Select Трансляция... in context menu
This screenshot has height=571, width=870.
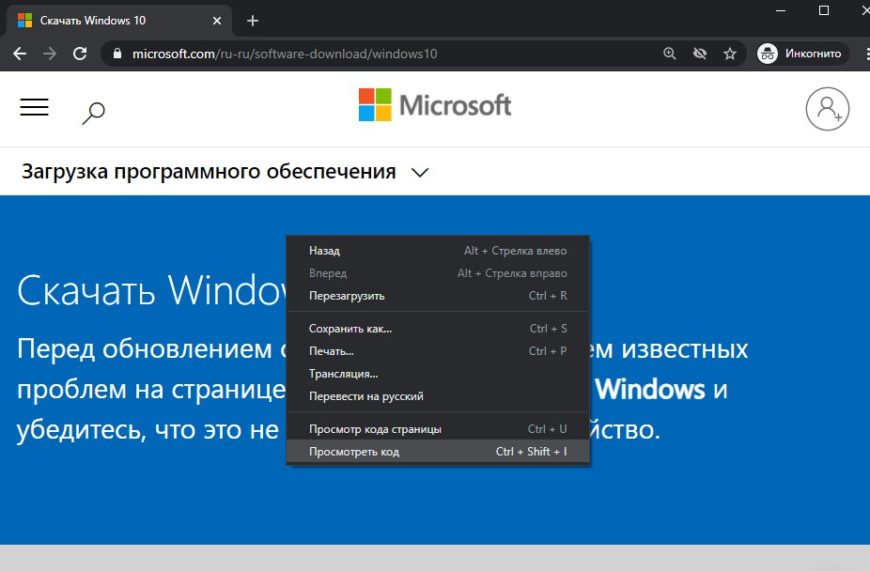(438, 374)
